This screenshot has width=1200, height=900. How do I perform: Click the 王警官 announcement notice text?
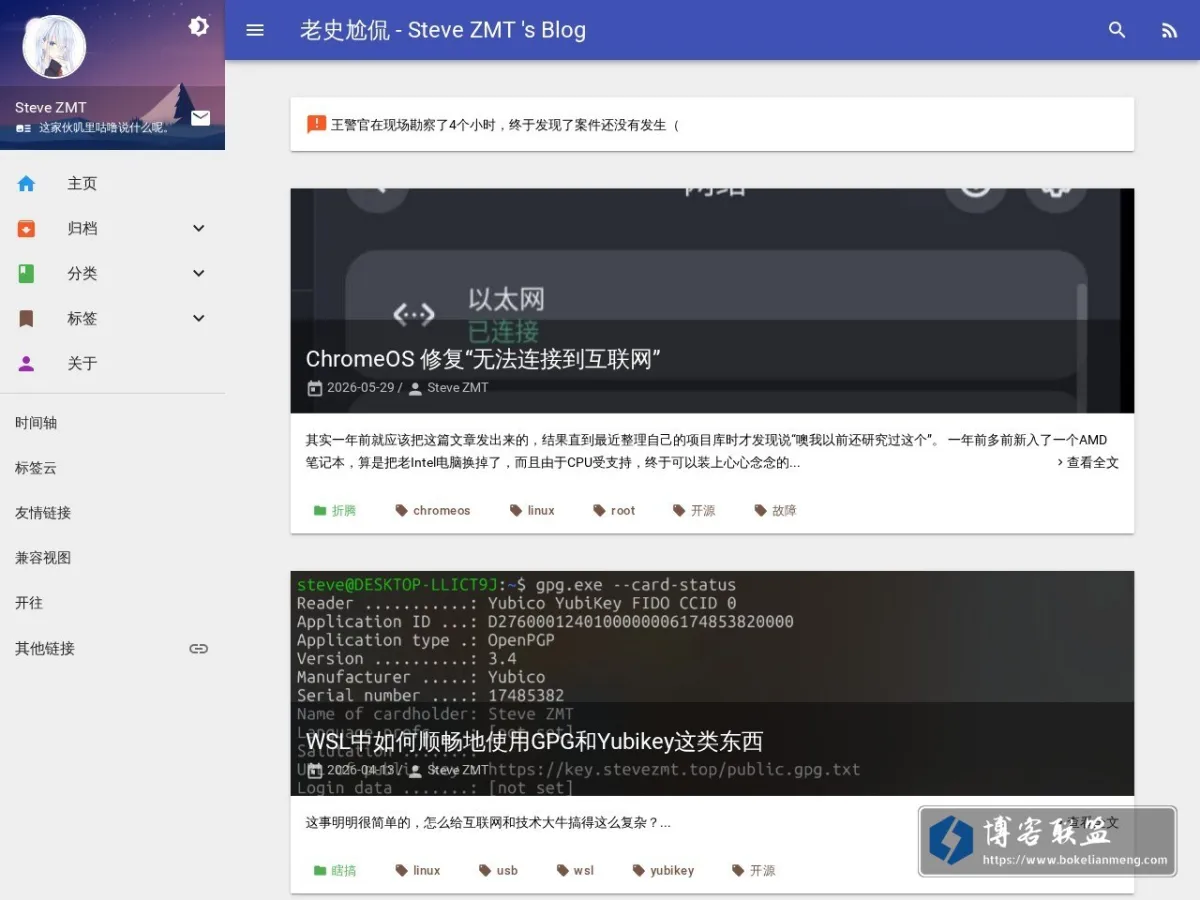tap(505, 125)
